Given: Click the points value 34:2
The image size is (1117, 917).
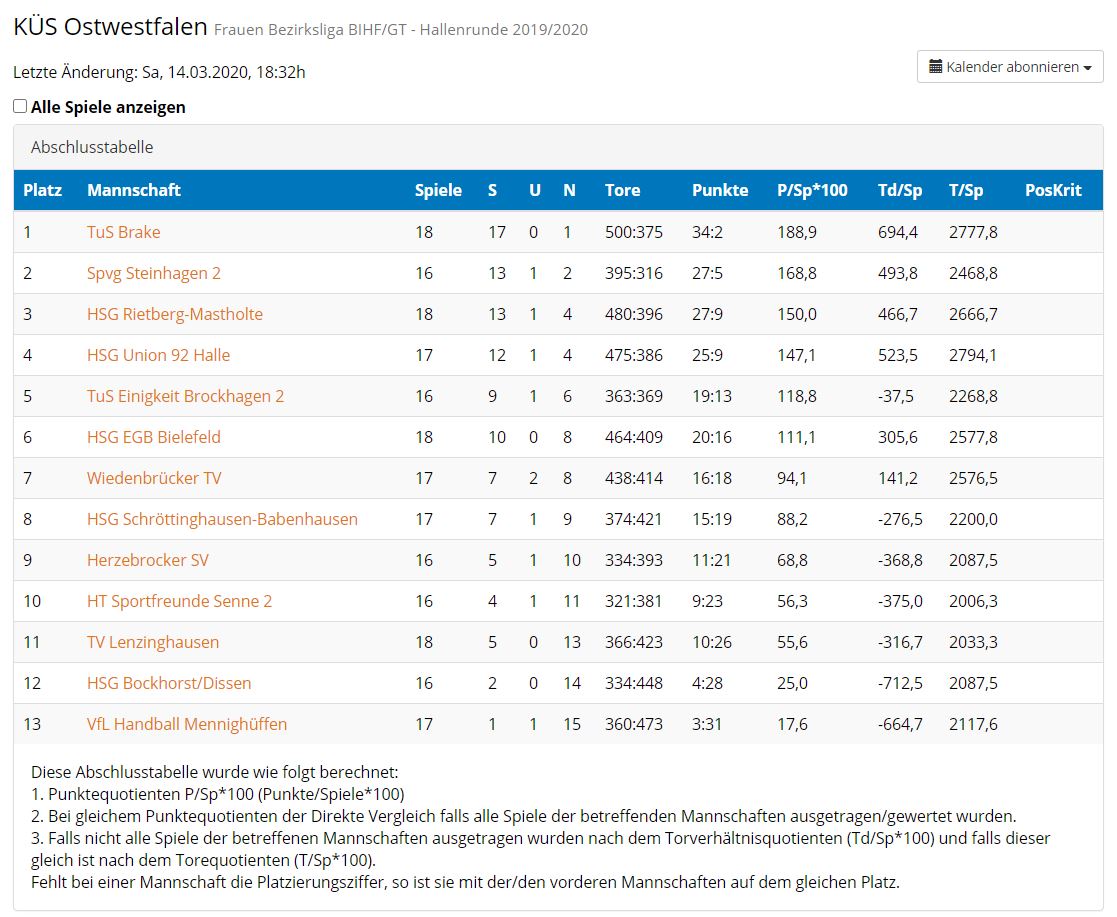Looking at the screenshot, I should point(707,232).
